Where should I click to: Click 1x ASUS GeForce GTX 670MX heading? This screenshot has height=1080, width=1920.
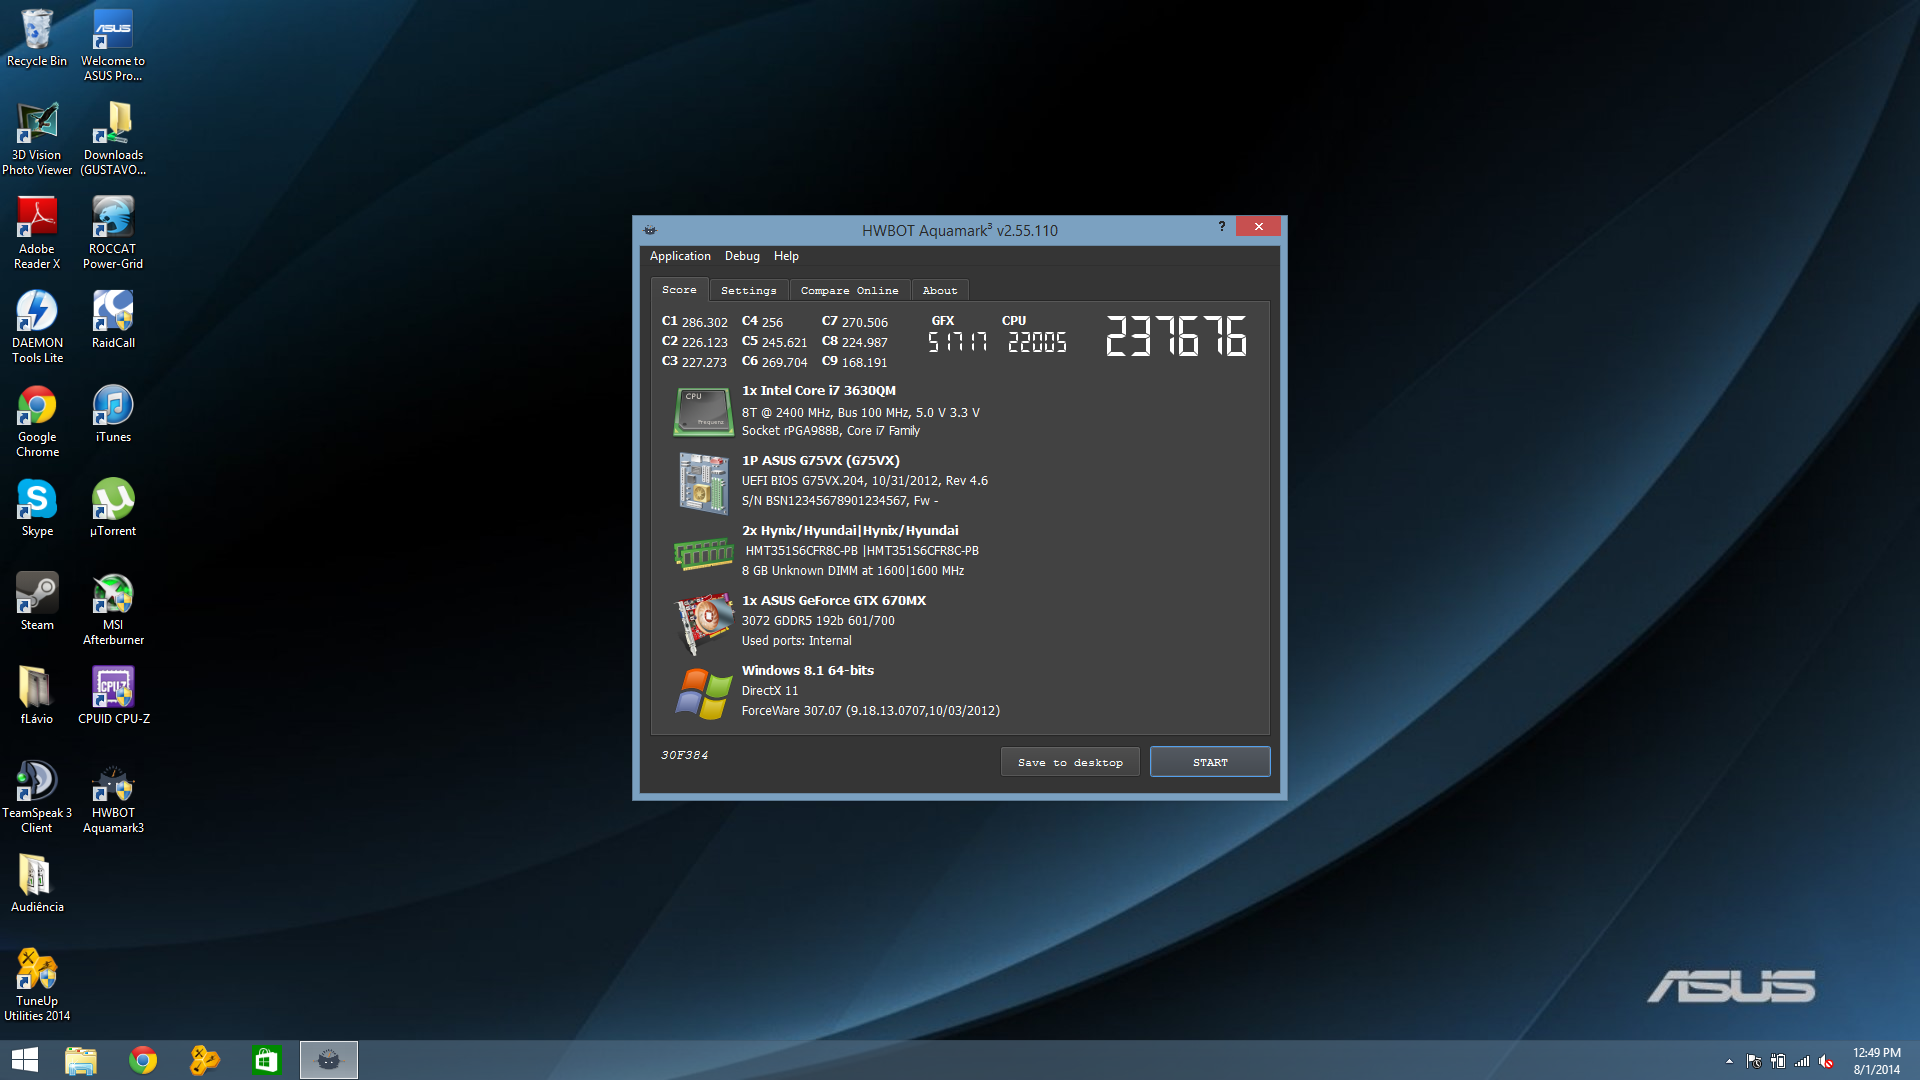point(834,601)
